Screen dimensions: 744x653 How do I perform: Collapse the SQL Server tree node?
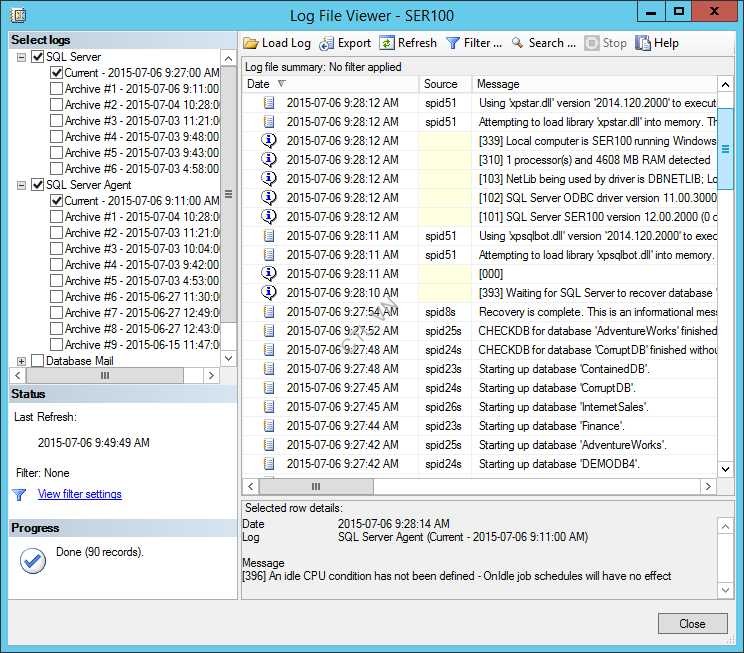(21, 57)
